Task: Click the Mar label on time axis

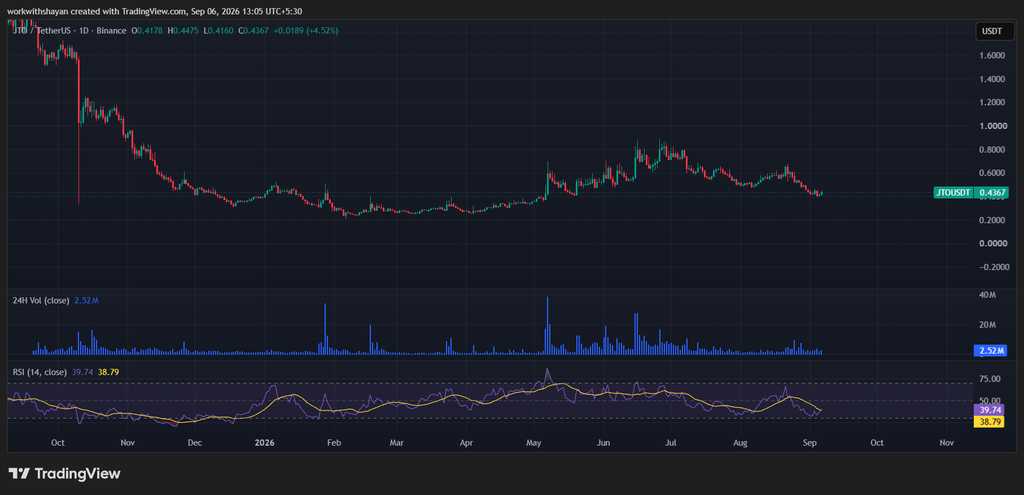Action: pyautogui.click(x=396, y=443)
